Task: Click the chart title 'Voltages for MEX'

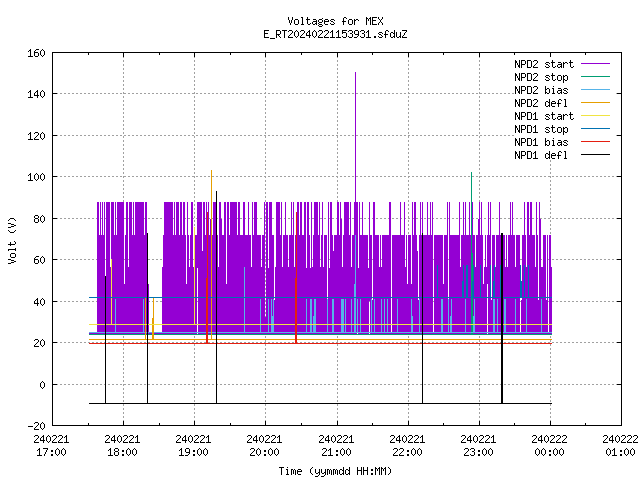Action: click(x=335, y=21)
